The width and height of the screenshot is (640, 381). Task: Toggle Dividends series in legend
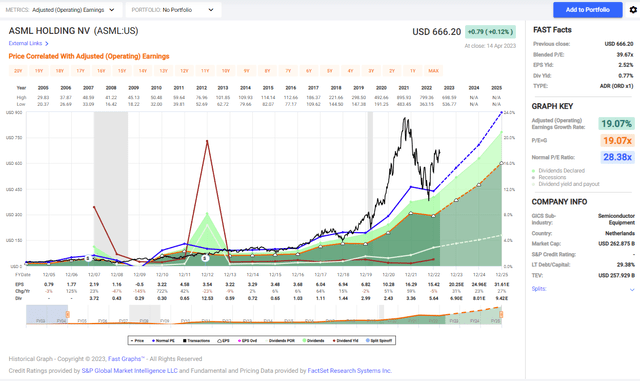tap(313, 341)
